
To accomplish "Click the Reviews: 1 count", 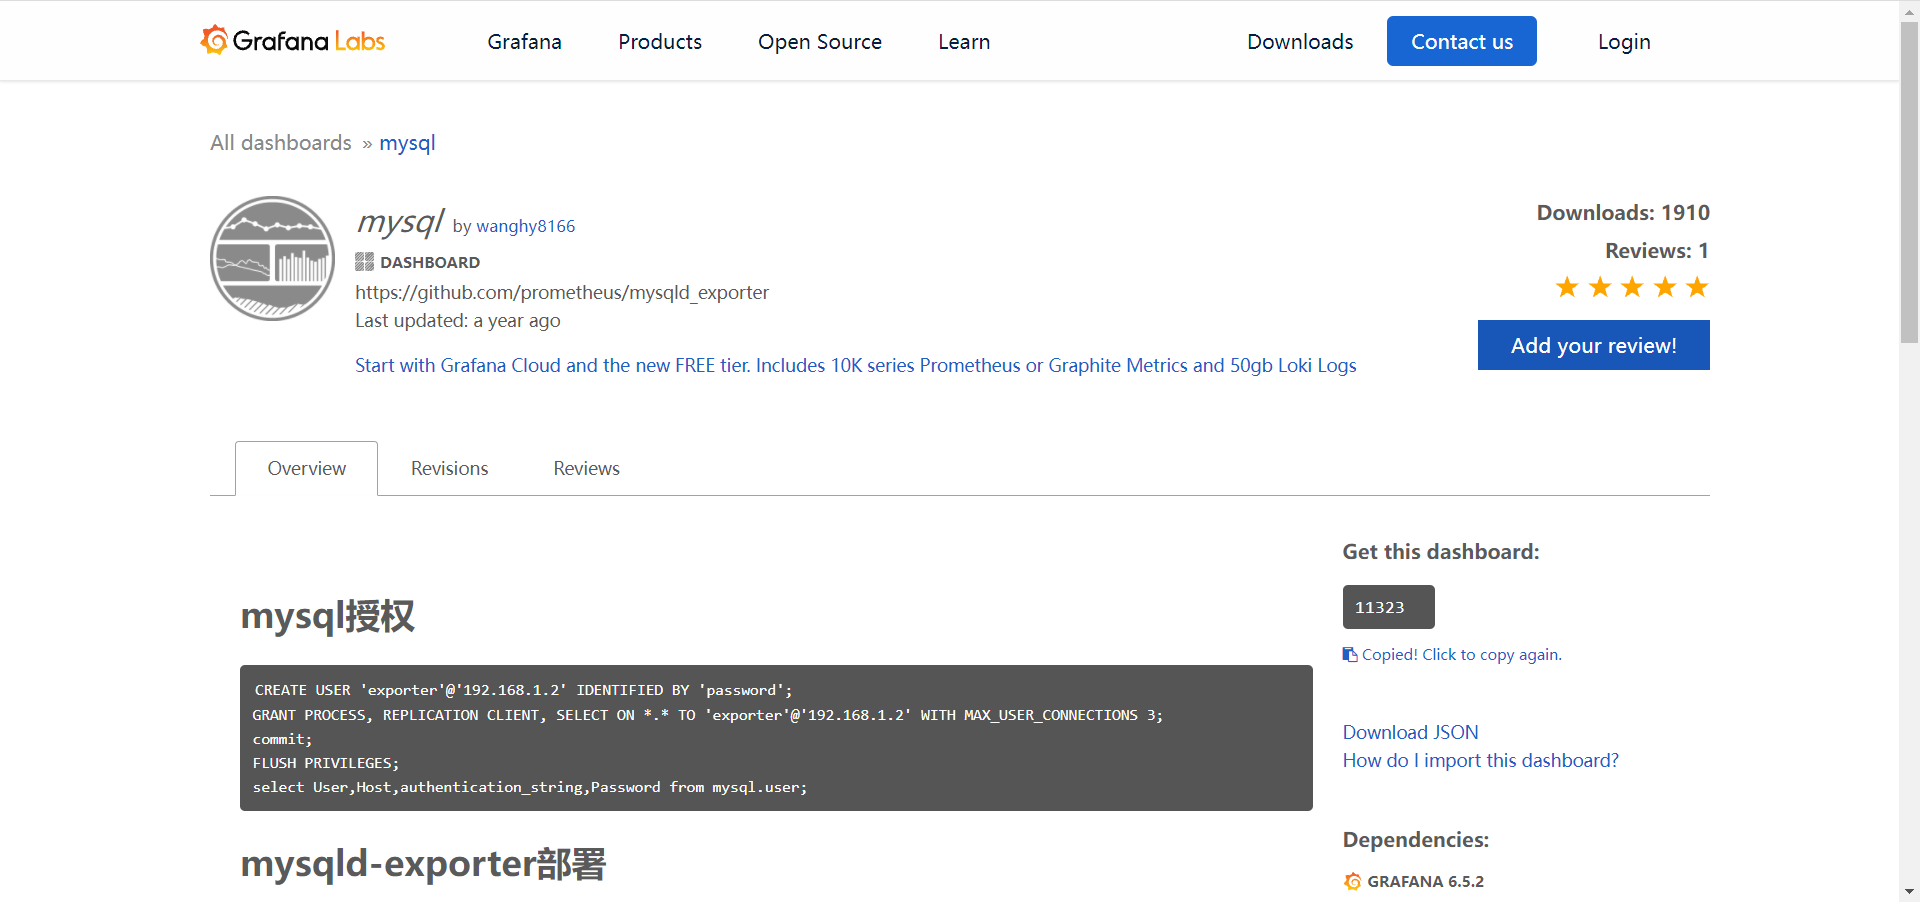I will (1657, 251).
